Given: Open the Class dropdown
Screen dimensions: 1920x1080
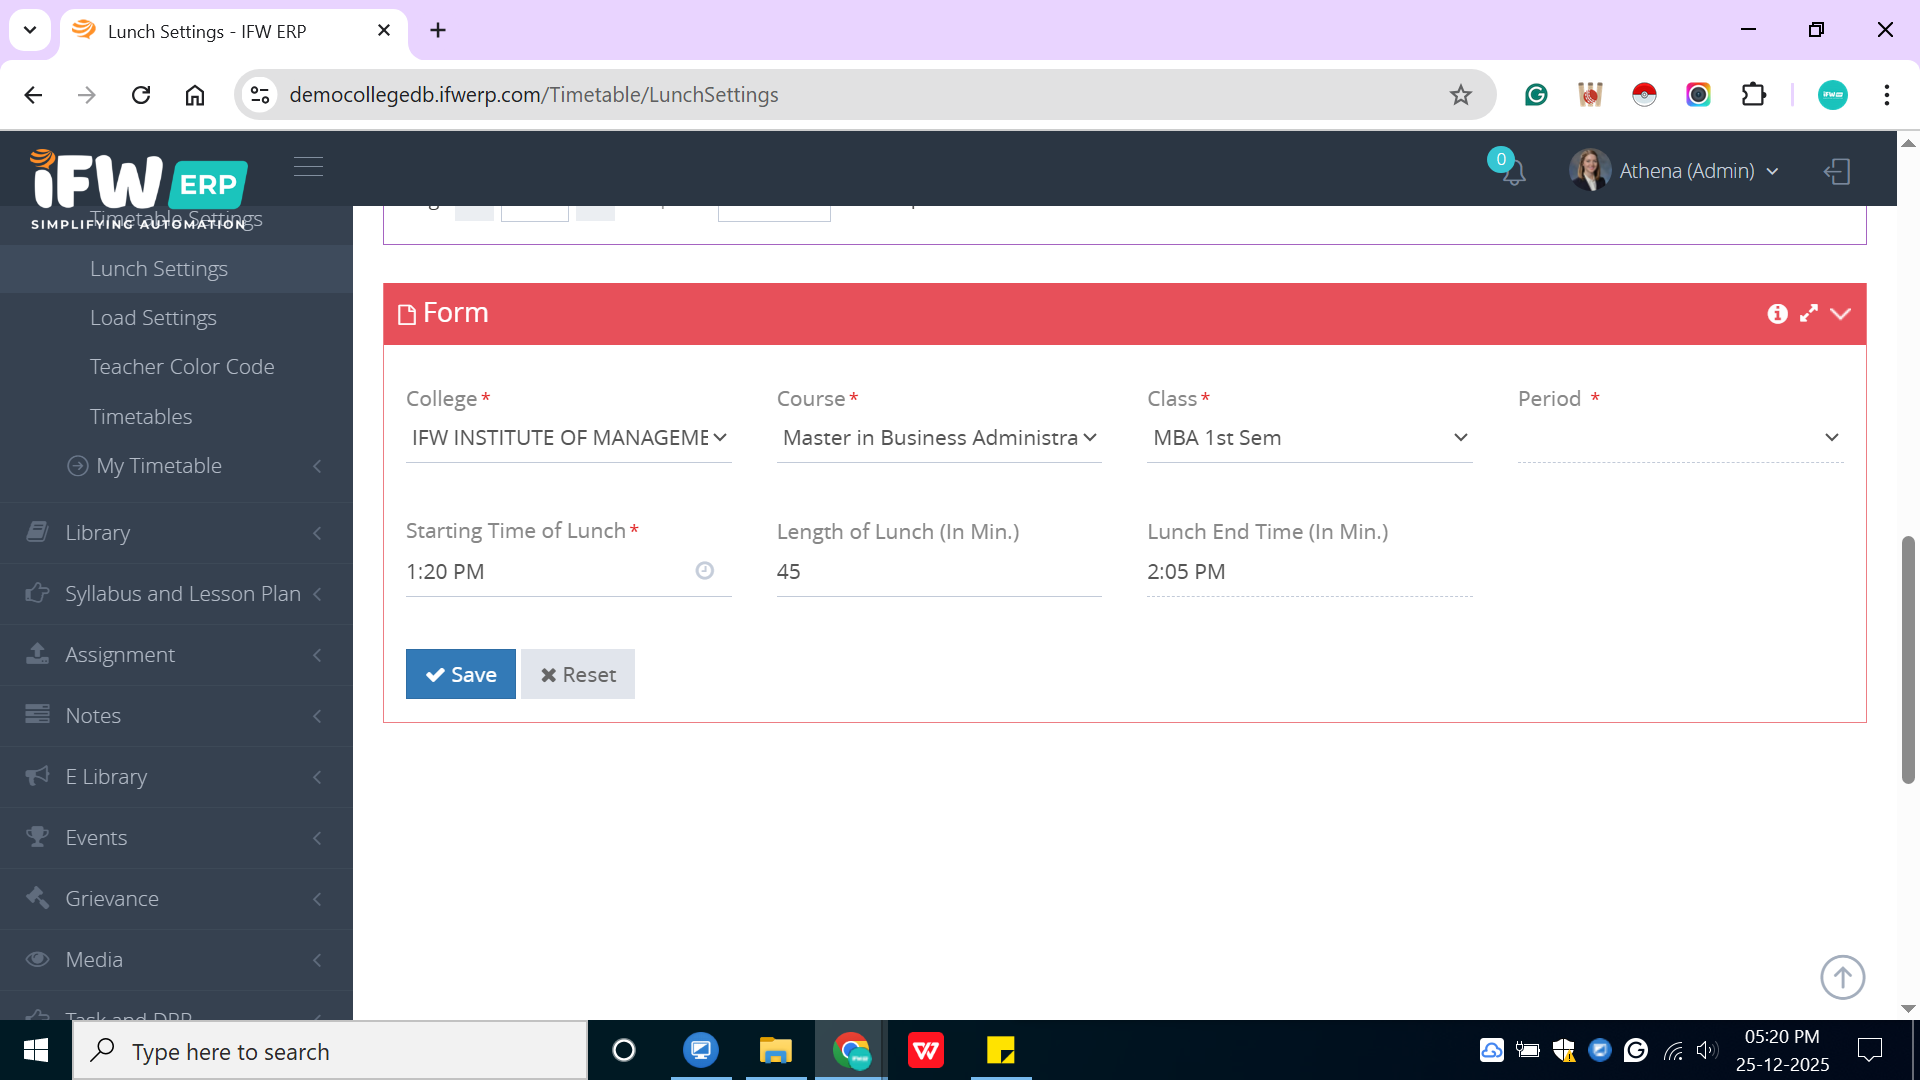Looking at the screenshot, I should pos(1309,438).
